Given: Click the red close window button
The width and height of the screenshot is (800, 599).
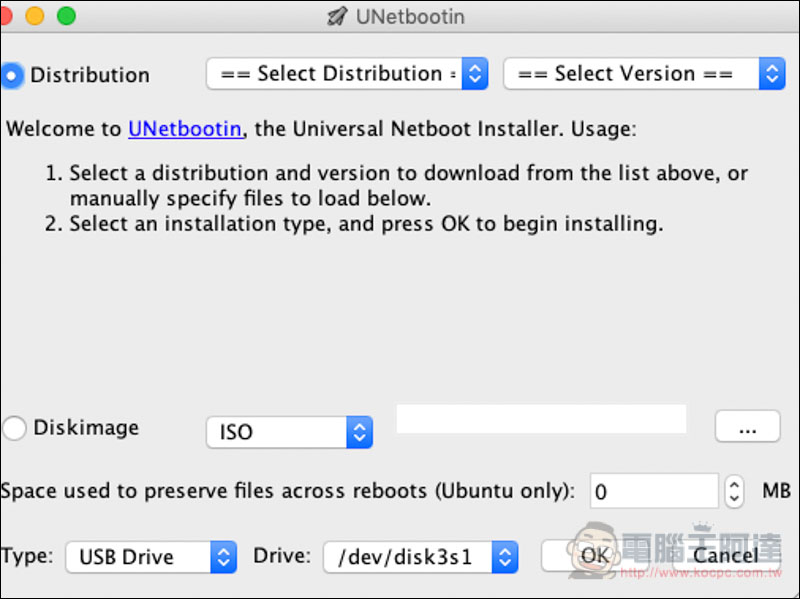Looking at the screenshot, I should 6,16.
